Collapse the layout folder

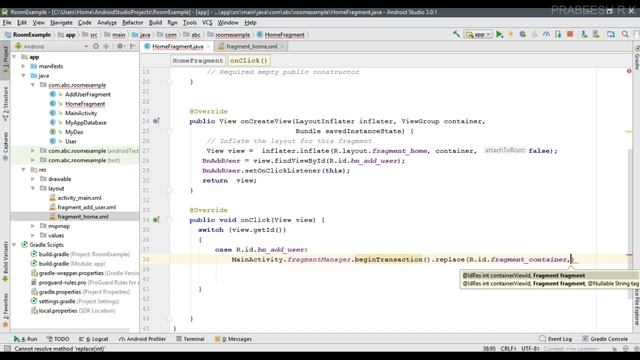(33, 188)
